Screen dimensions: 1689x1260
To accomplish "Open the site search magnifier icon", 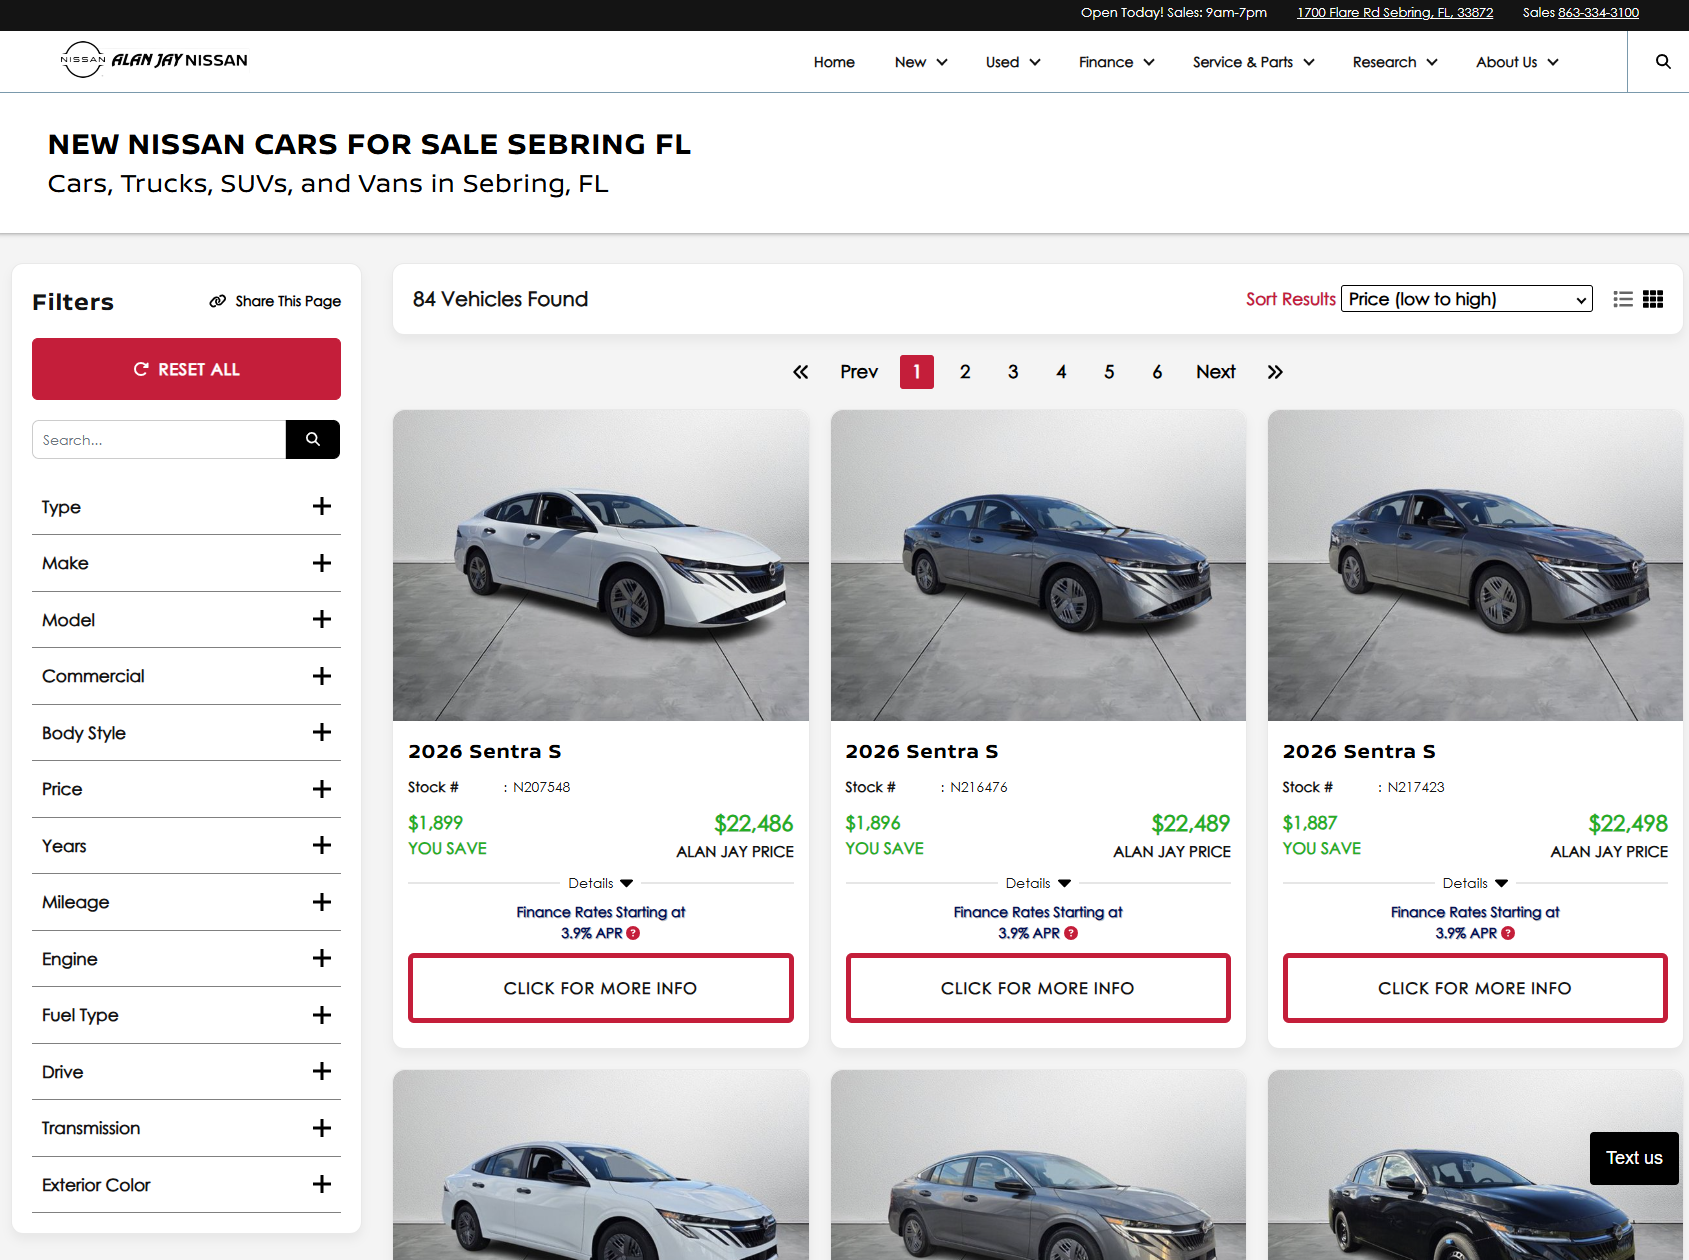I will coord(1663,61).
